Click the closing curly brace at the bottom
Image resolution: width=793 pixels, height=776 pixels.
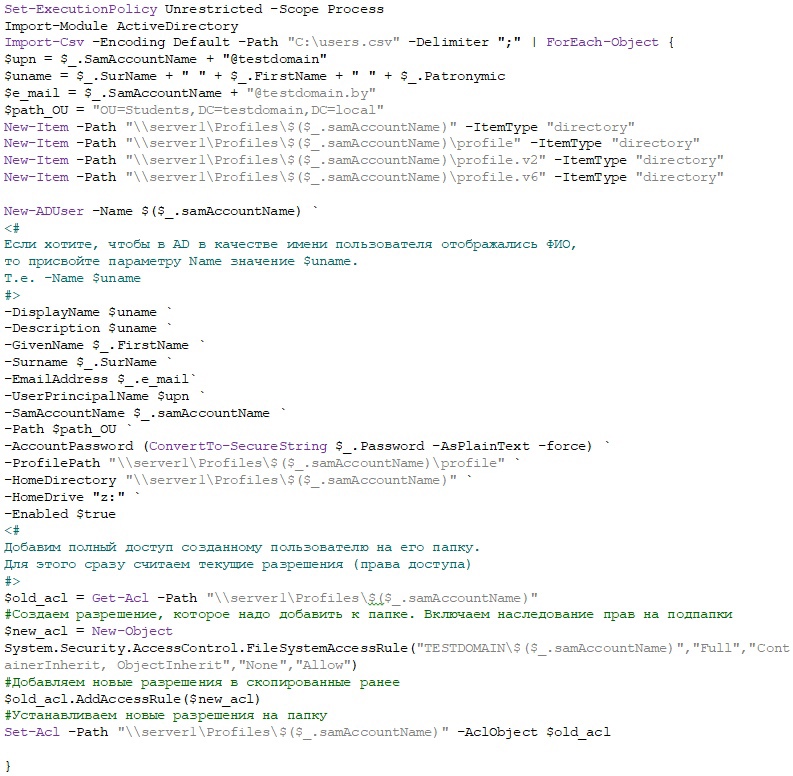8,766
